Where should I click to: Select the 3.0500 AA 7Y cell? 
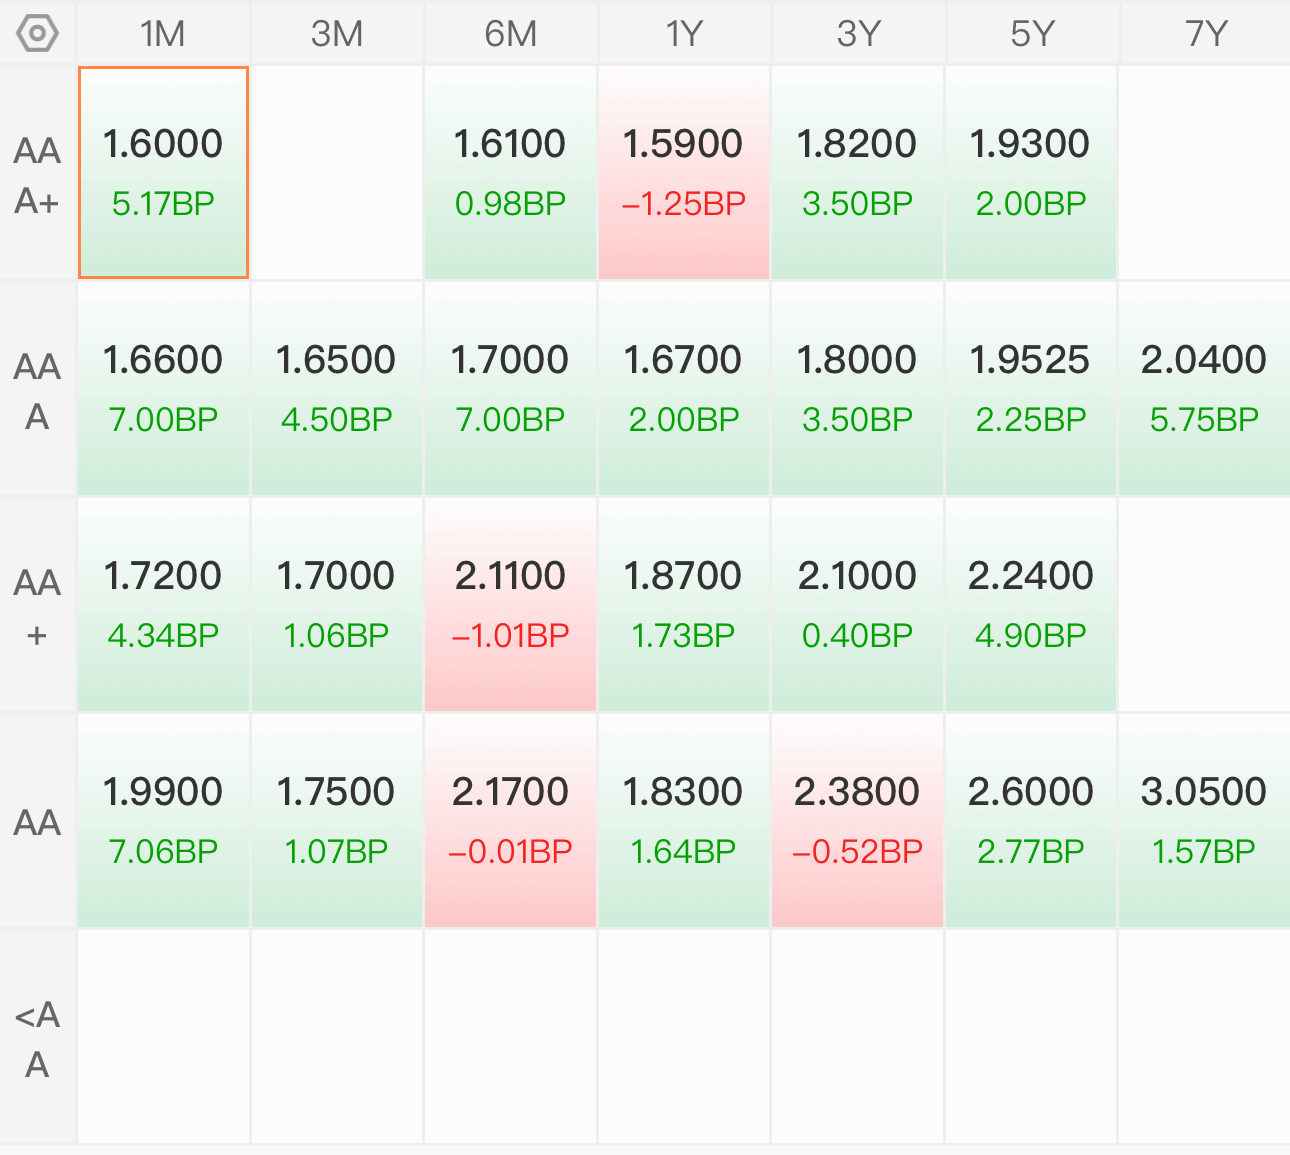tap(1204, 820)
